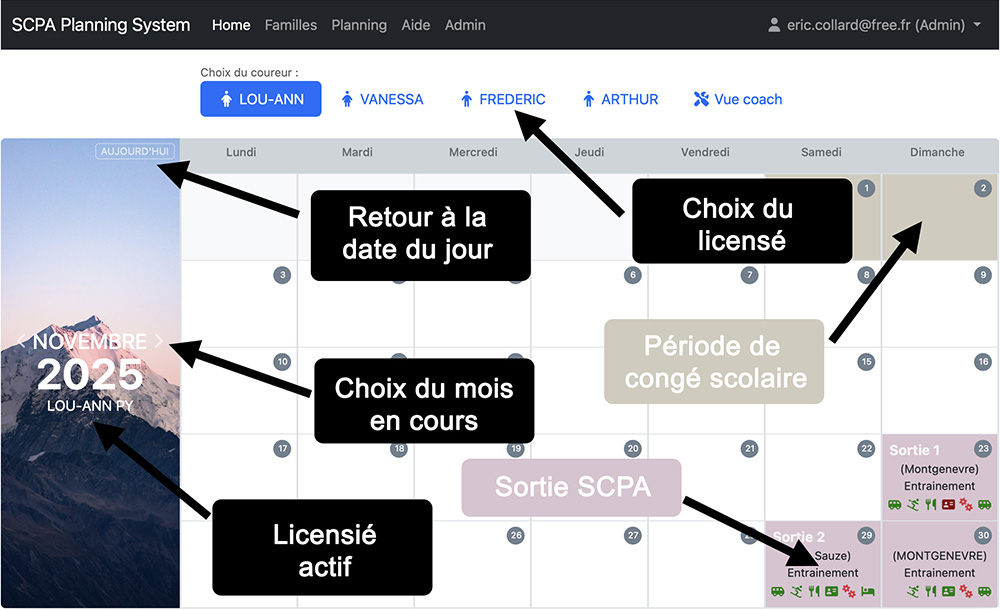Open the Familles menu item

point(291,25)
